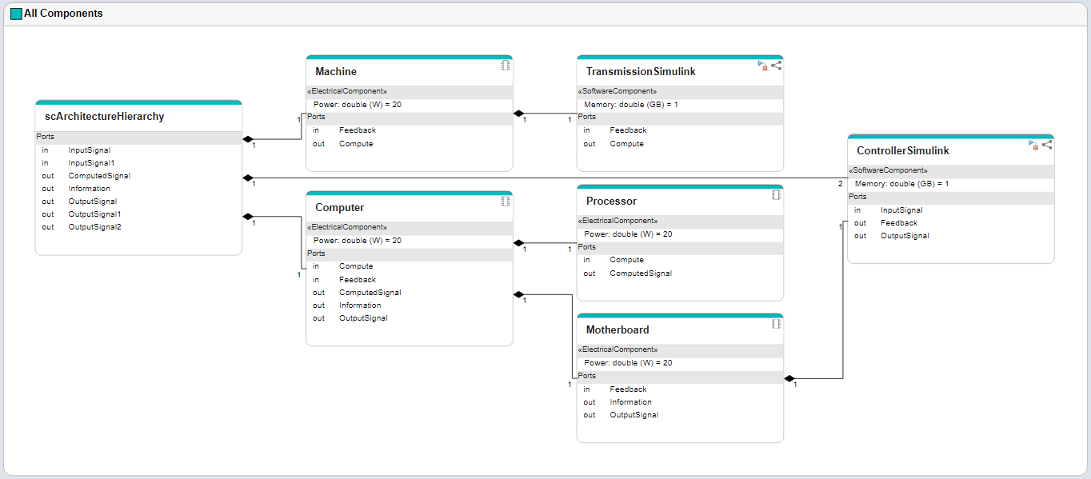Screen dimensions: 1091x479
Task: Click the composition diamond beside the Motherboard box
Action: pyautogui.click(x=789, y=379)
